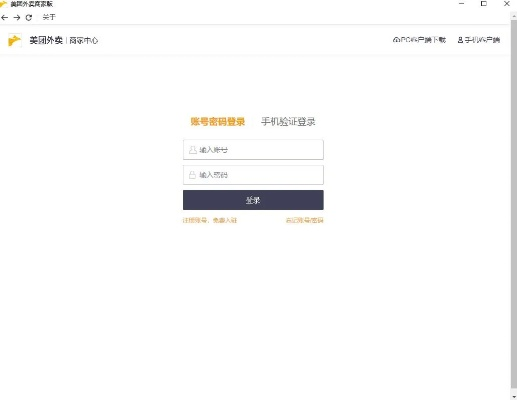Close the 美团外卖商家版 window
Screen dimensions: 517x400
(x=507, y=4)
